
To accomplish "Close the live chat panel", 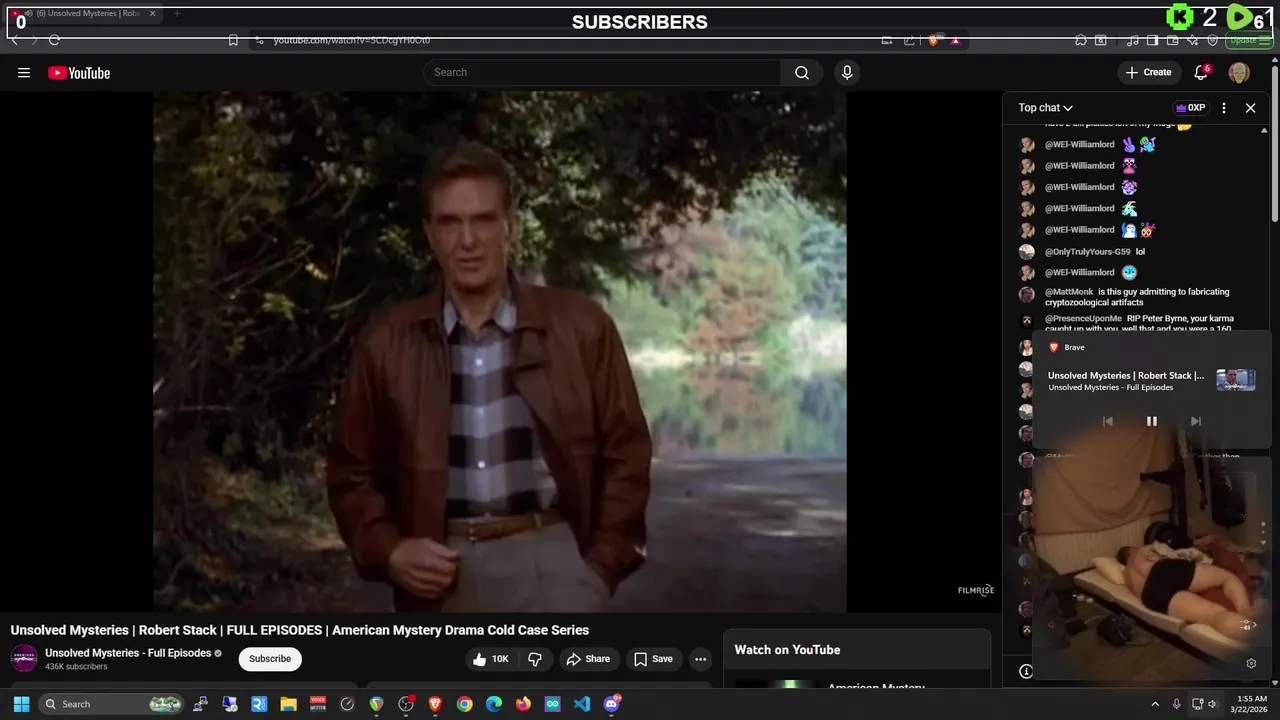I will (x=1250, y=108).
